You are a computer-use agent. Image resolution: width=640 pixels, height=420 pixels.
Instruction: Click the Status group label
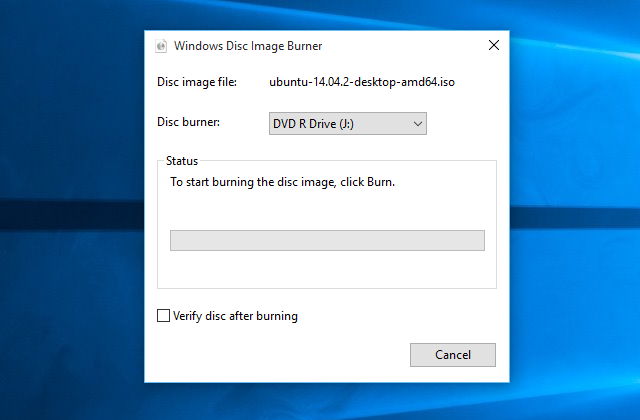(x=182, y=161)
